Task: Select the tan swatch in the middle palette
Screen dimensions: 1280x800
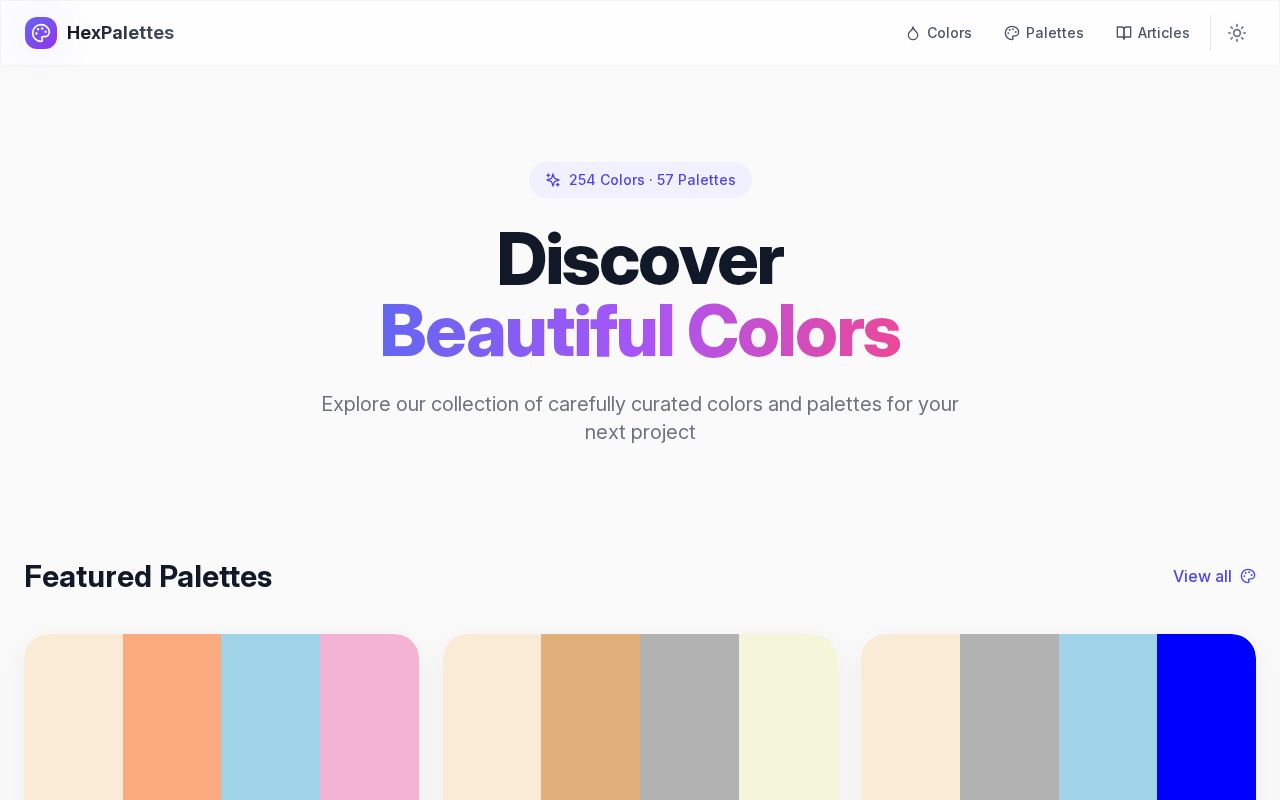Action: [590, 717]
